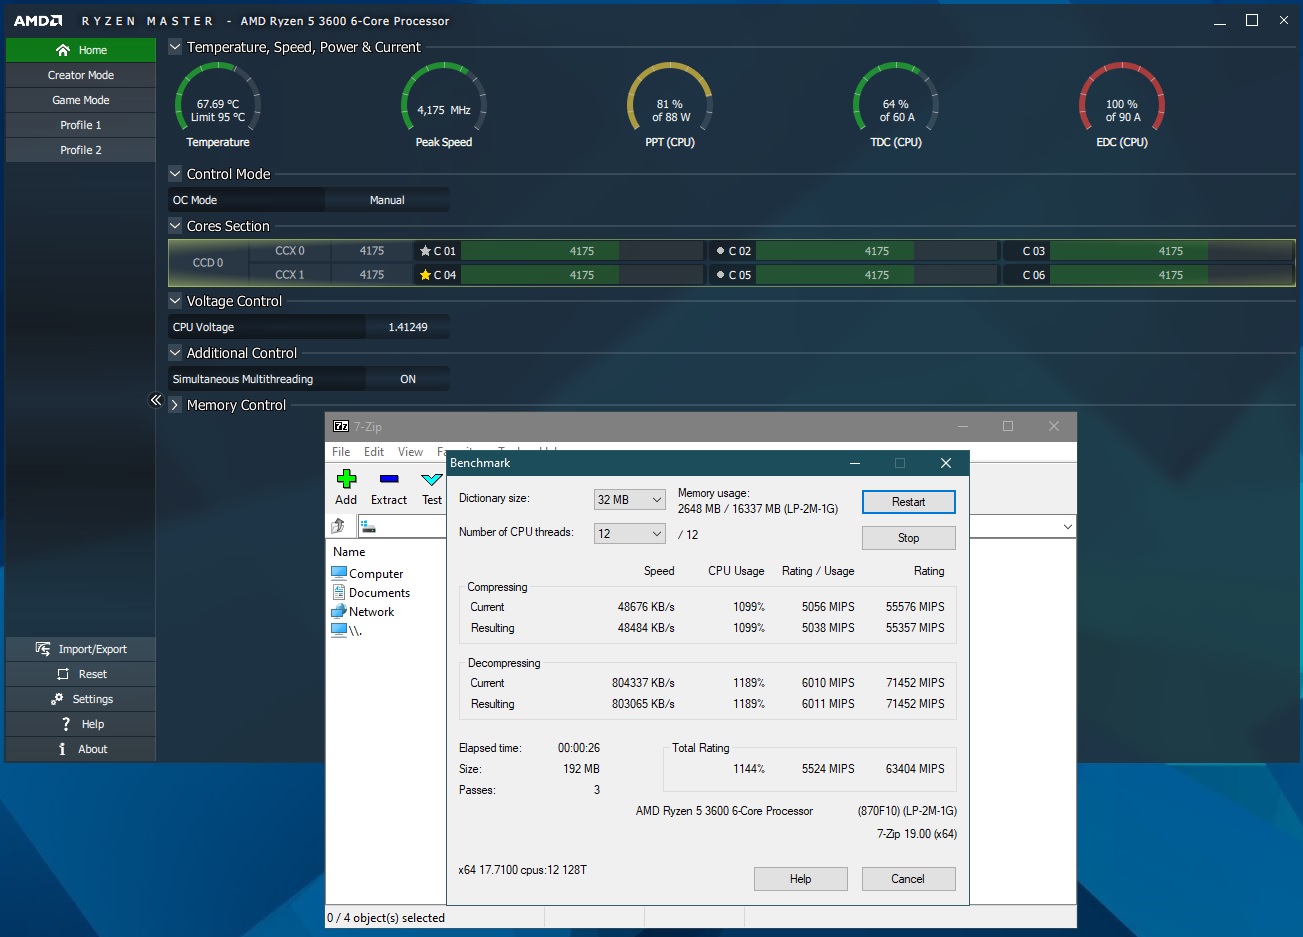Collapse the Cores Section

click(x=175, y=226)
